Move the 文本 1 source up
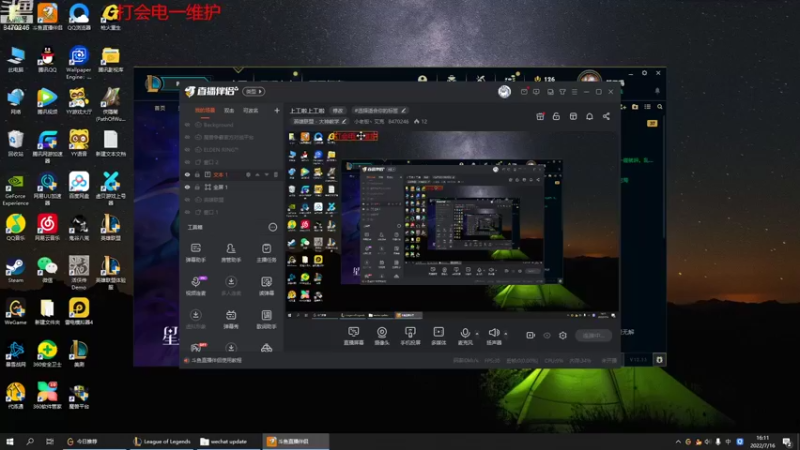The image size is (800, 450). point(258,174)
